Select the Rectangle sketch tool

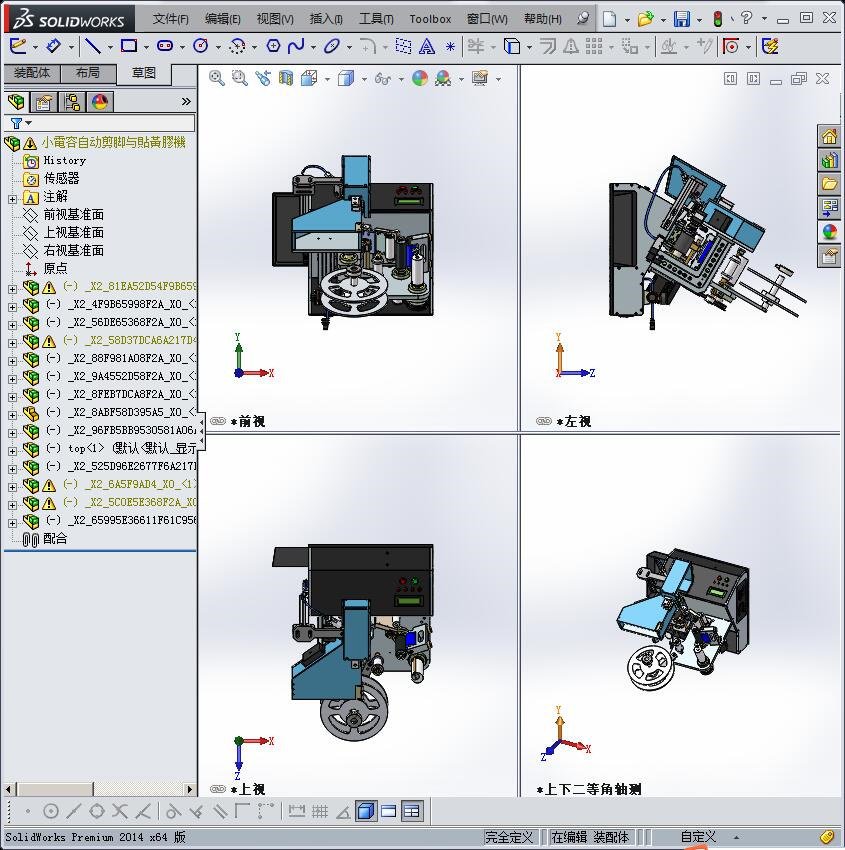[129, 46]
